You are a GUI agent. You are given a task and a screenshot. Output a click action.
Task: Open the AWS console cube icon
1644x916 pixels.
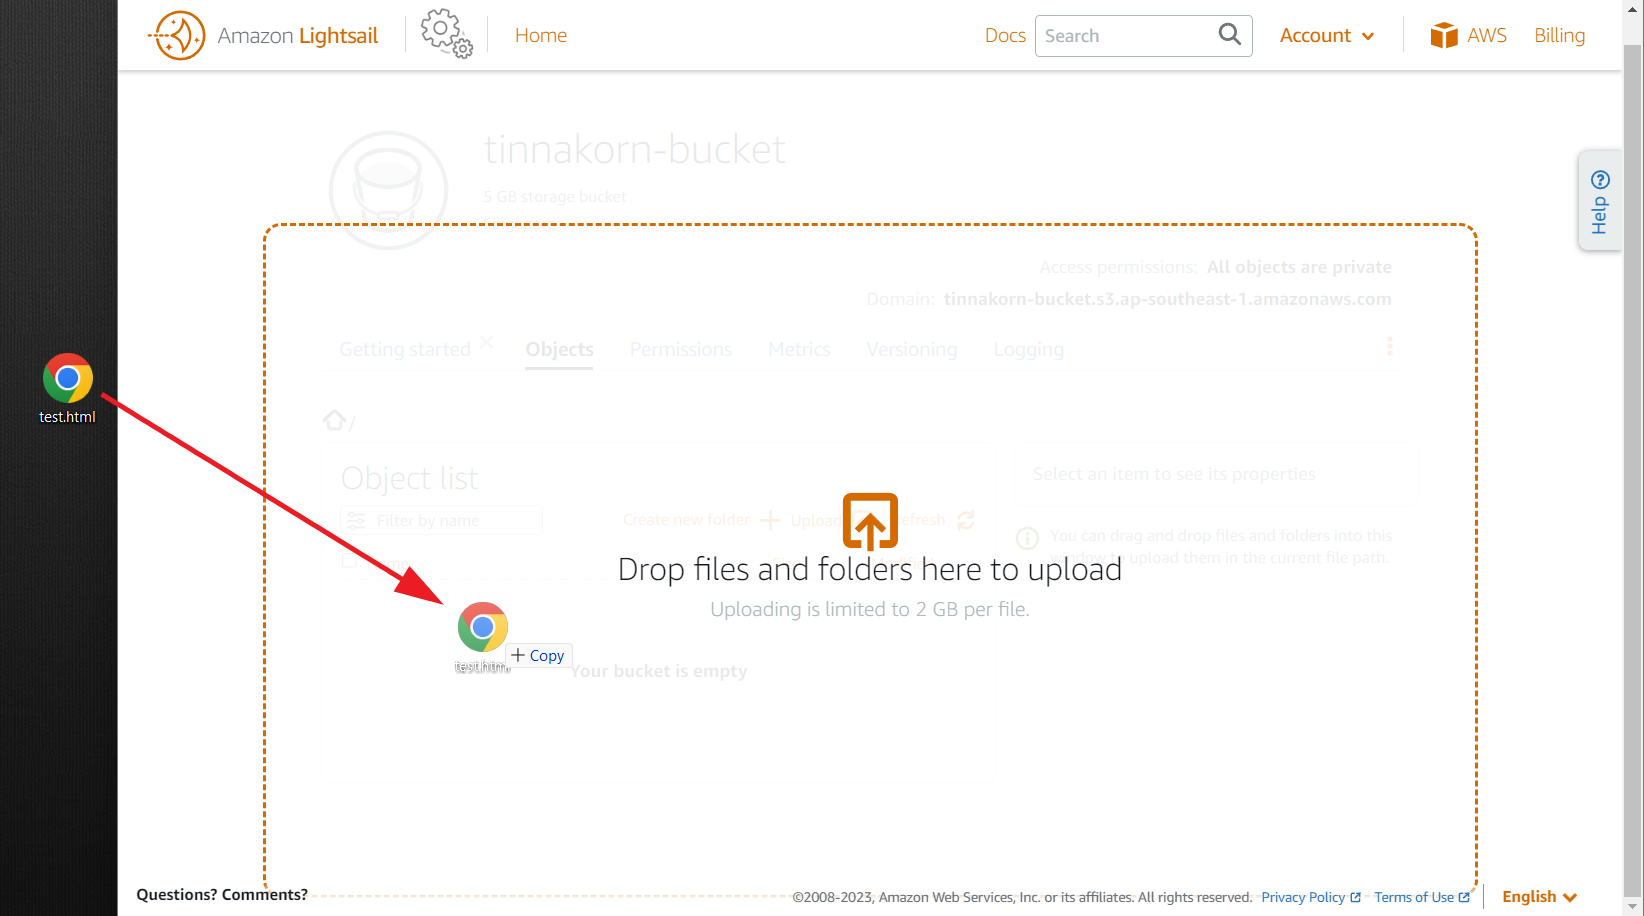point(1444,35)
